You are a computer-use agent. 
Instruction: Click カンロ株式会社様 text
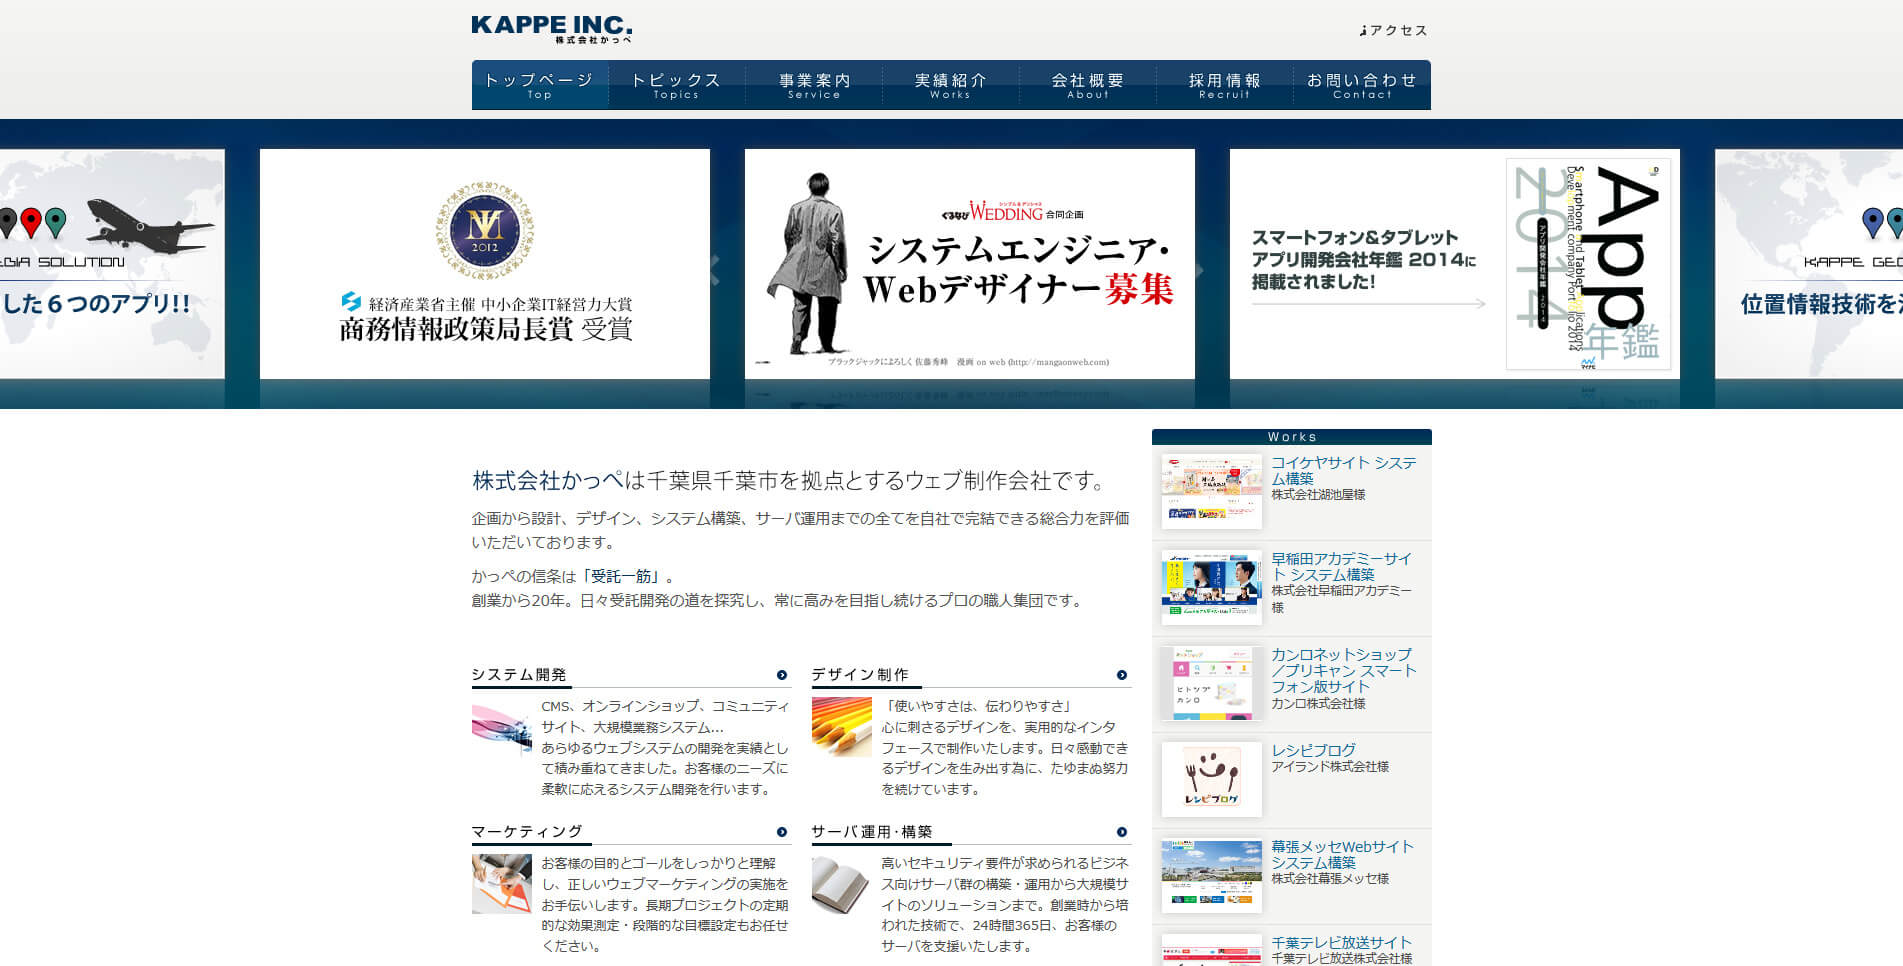coord(1318,704)
